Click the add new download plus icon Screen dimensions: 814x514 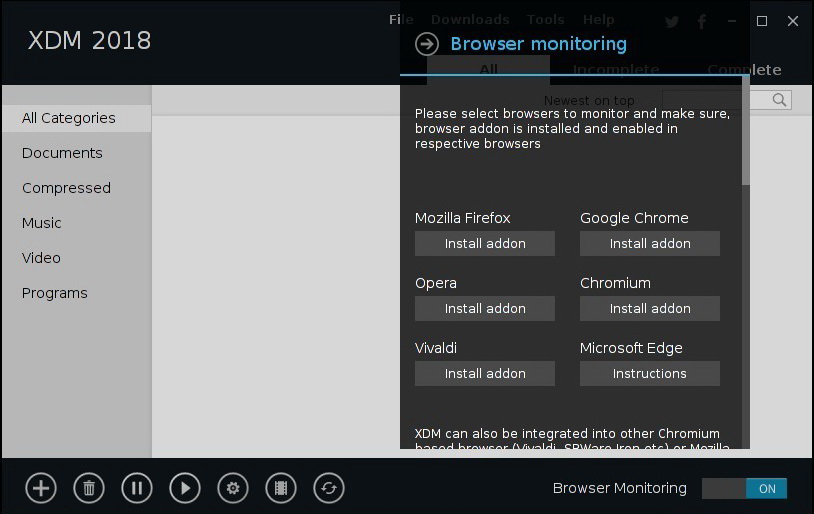pyautogui.click(x=41, y=488)
